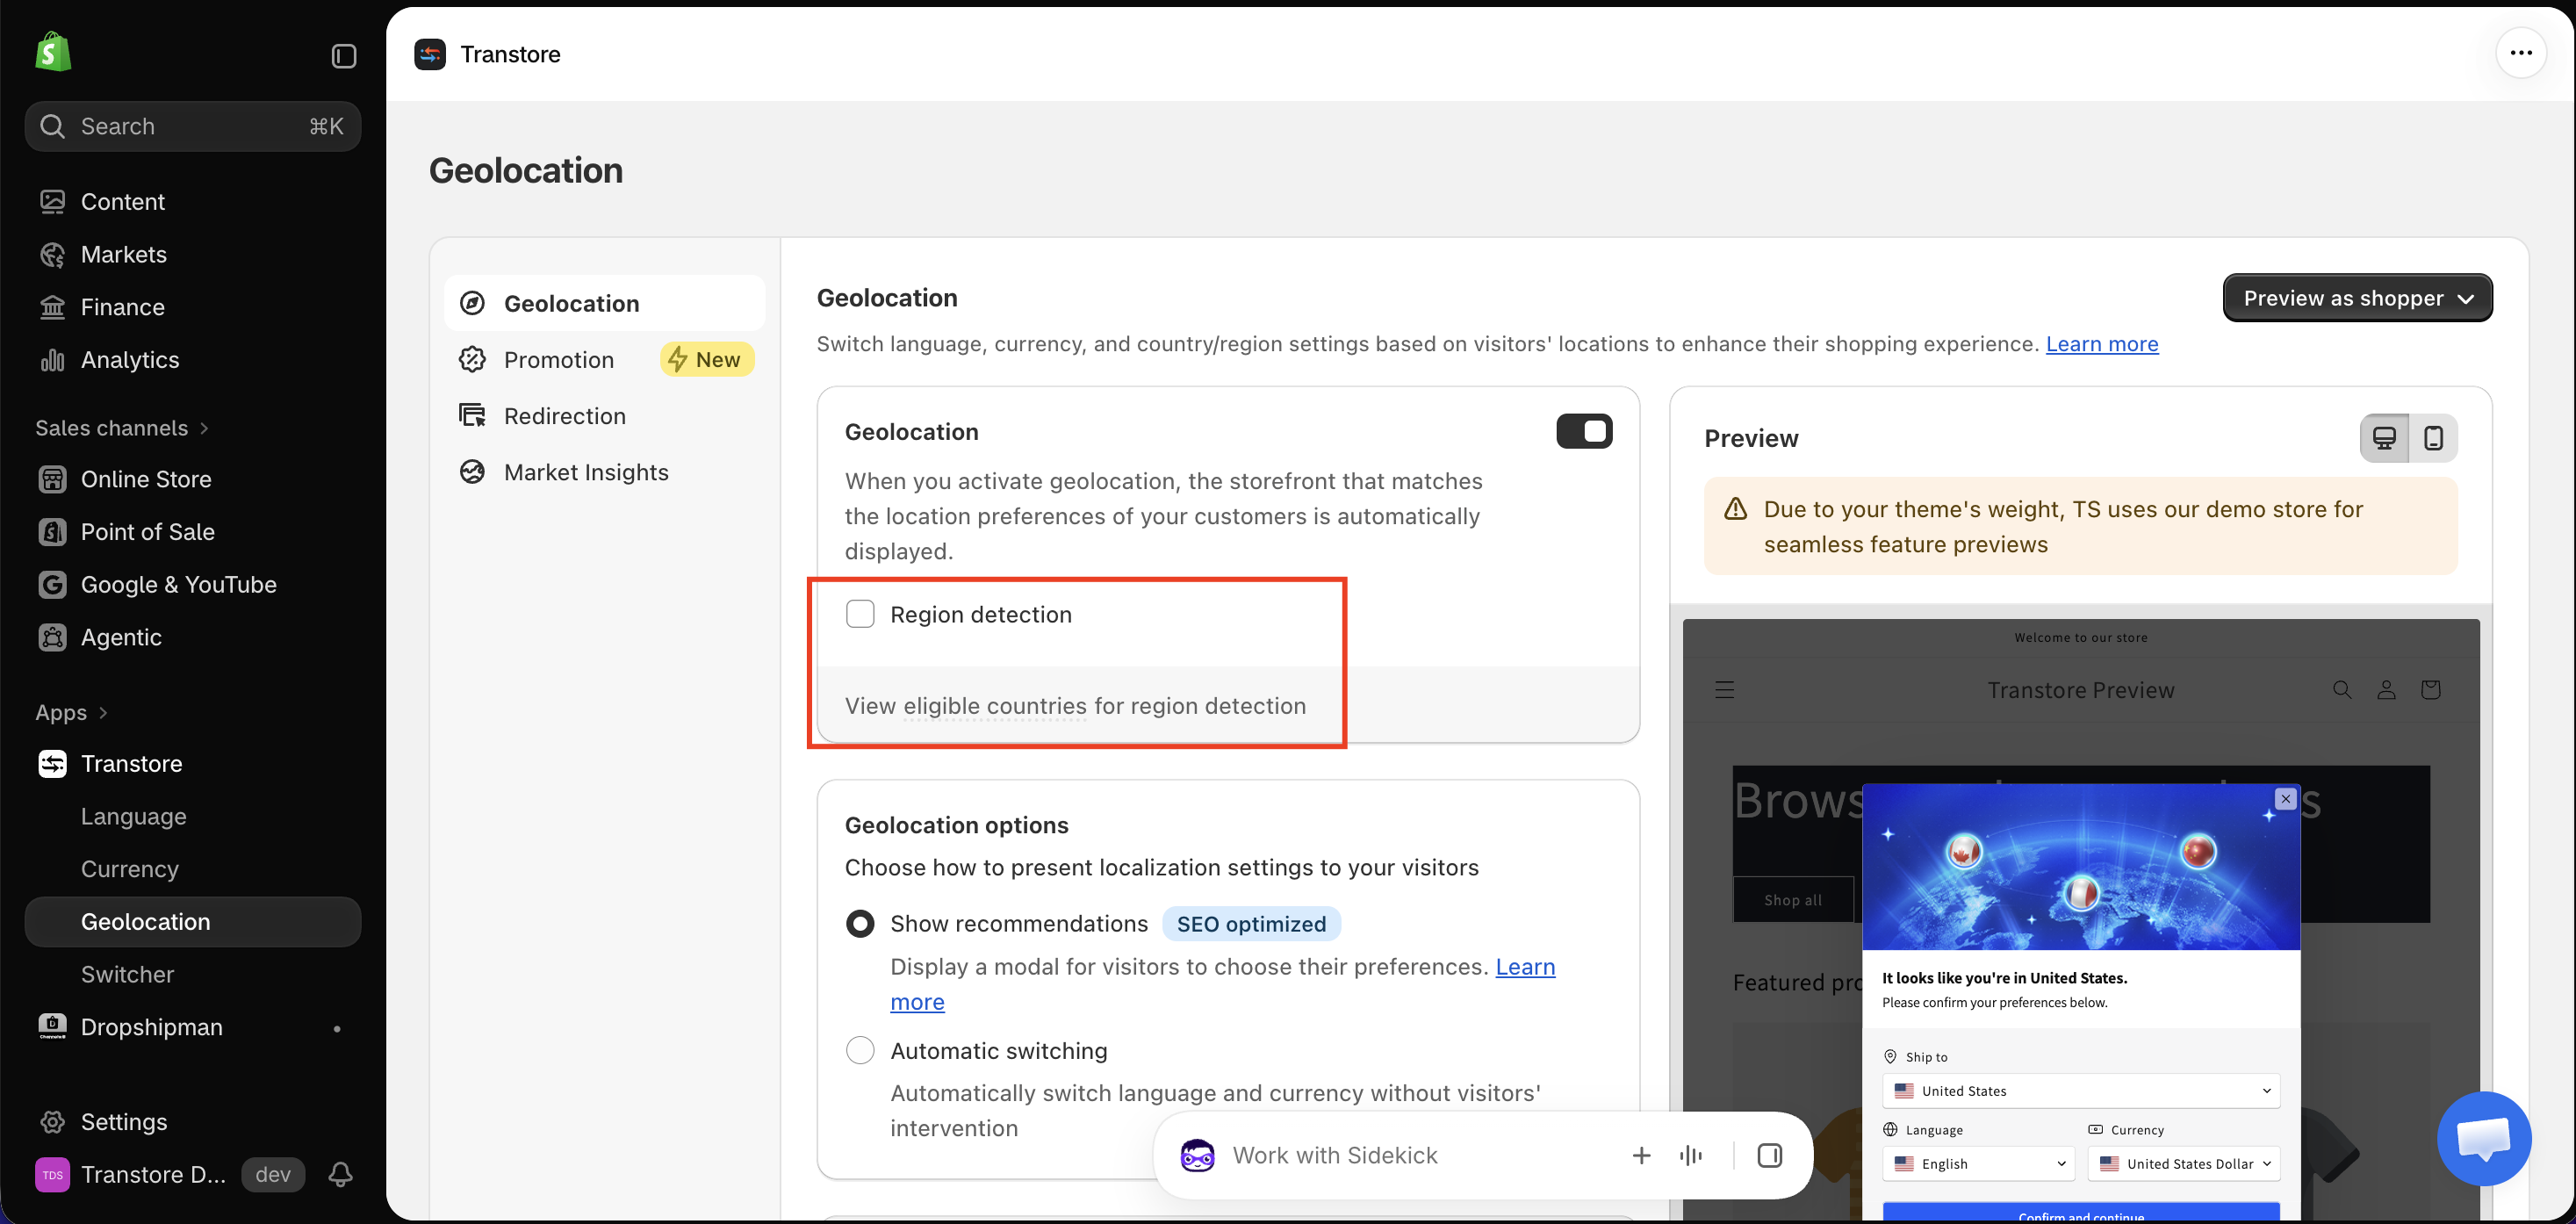Open the Market Insights tab
Viewport: 2576px width, 1224px height.
tap(605, 472)
